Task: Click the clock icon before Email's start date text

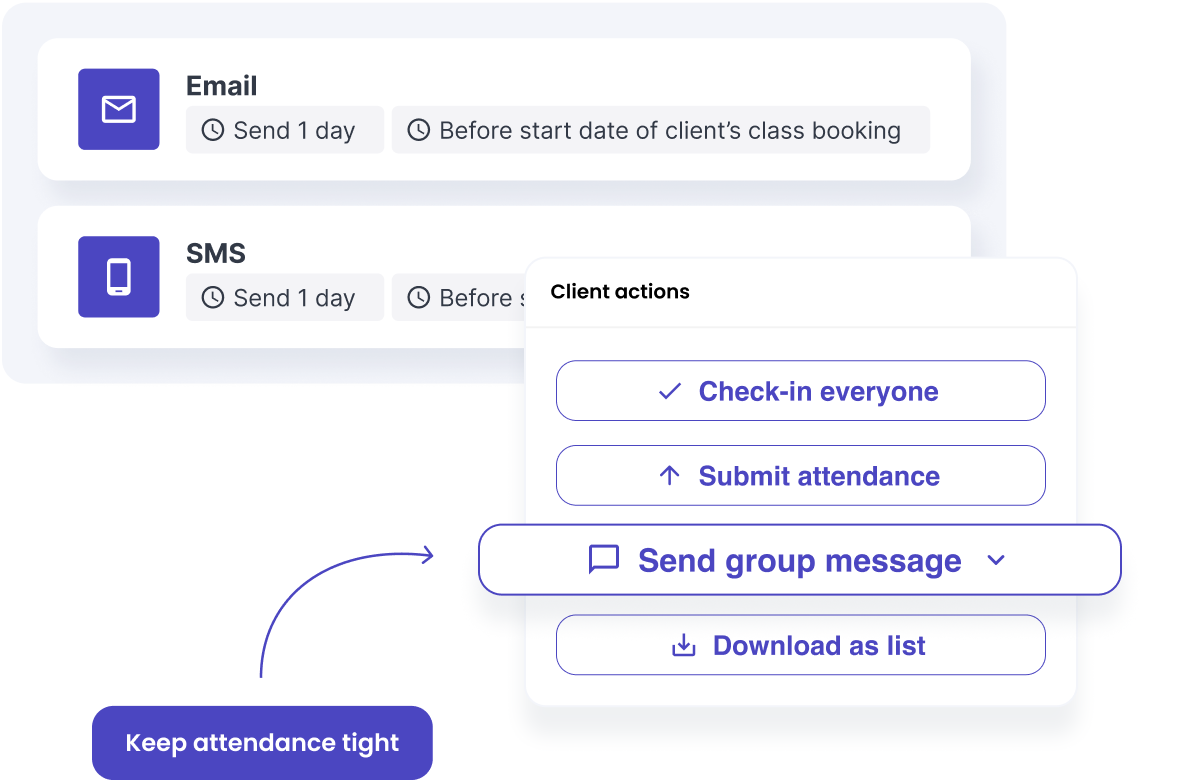Action: [x=418, y=130]
